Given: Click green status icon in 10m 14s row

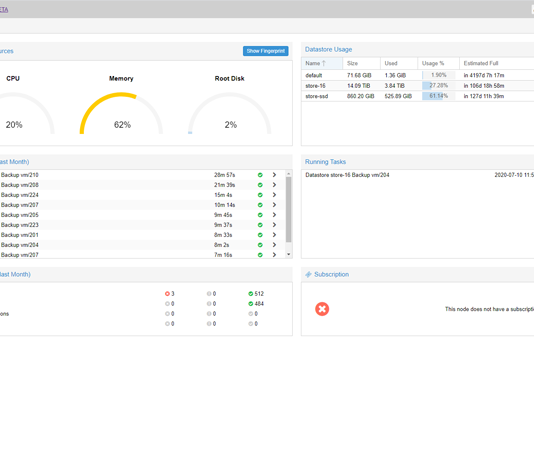Looking at the screenshot, I should pos(260,205).
